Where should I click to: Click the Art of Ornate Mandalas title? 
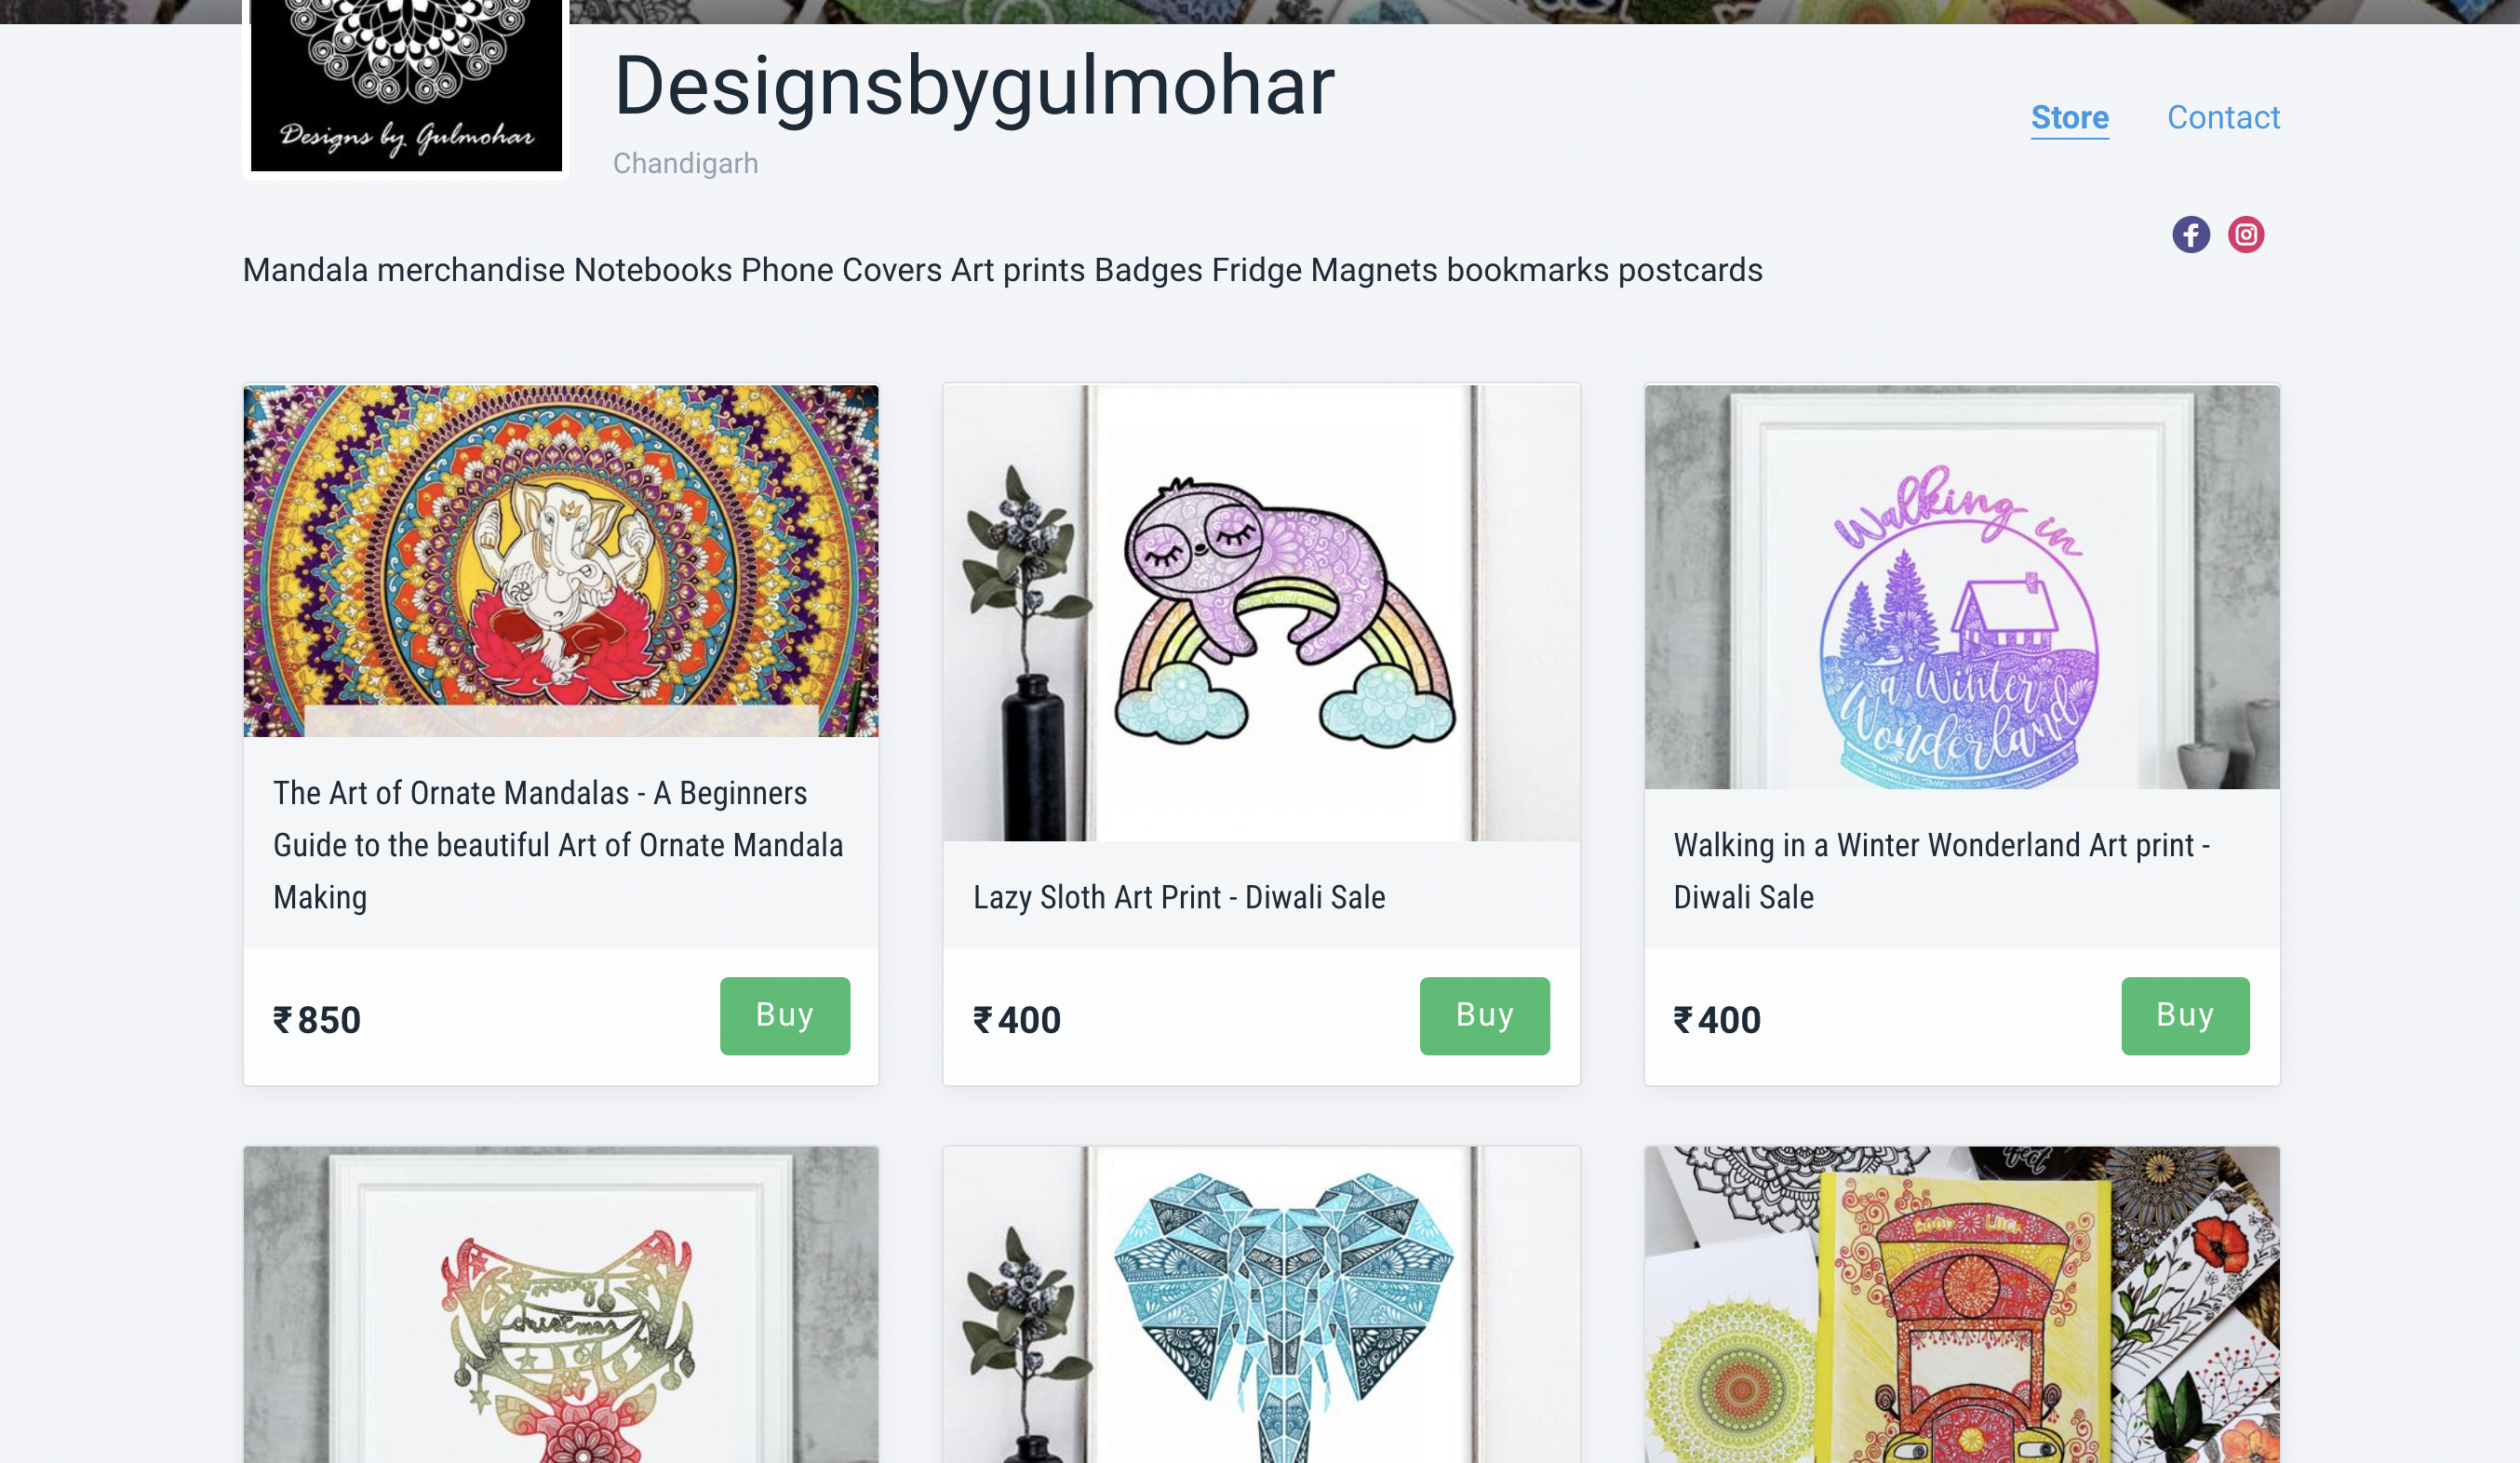point(558,845)
